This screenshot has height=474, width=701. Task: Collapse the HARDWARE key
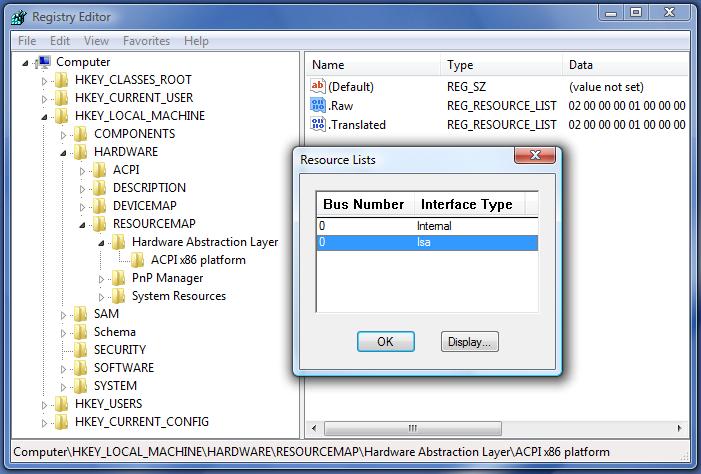click(63, 153)
